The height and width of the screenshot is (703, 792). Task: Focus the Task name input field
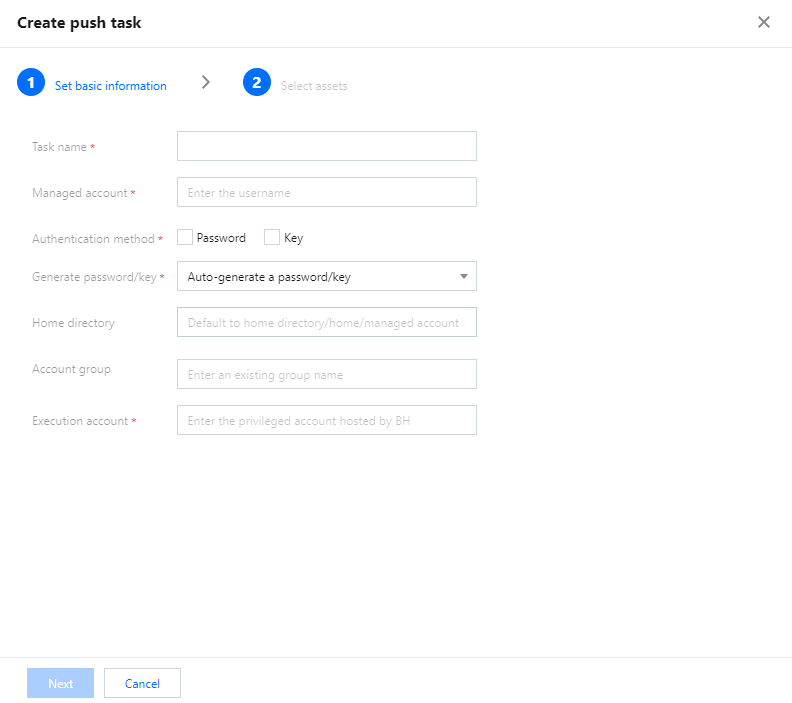tap(326, 146)
